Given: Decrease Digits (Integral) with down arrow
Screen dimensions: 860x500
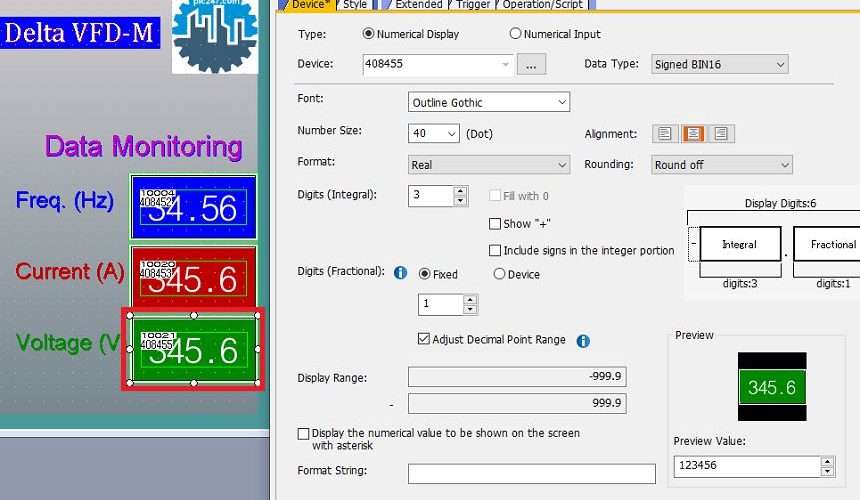Looking at the screenshot, I should click(460, 201).
